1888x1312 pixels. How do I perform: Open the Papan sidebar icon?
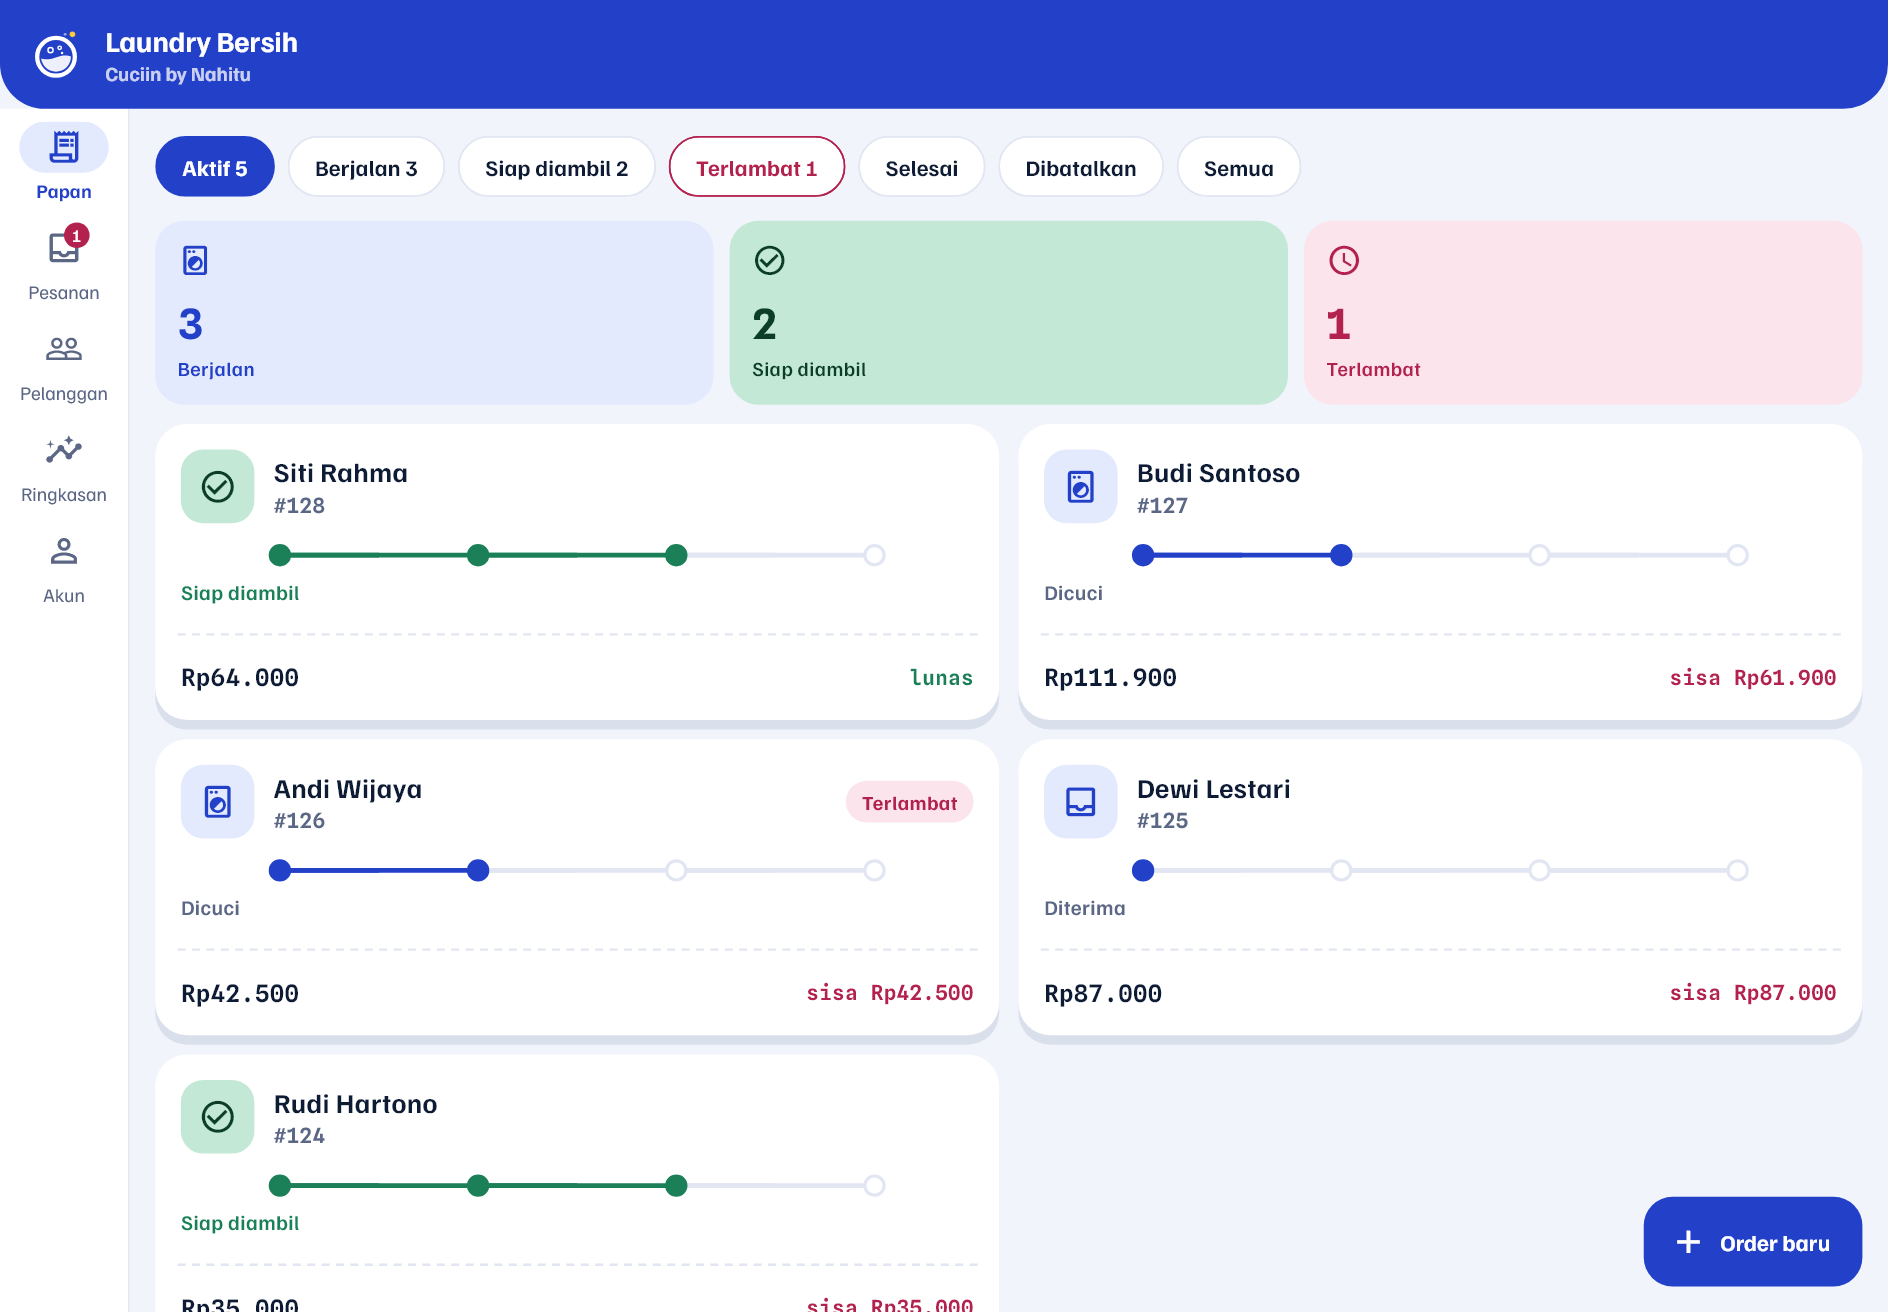(x=64, y=147)
